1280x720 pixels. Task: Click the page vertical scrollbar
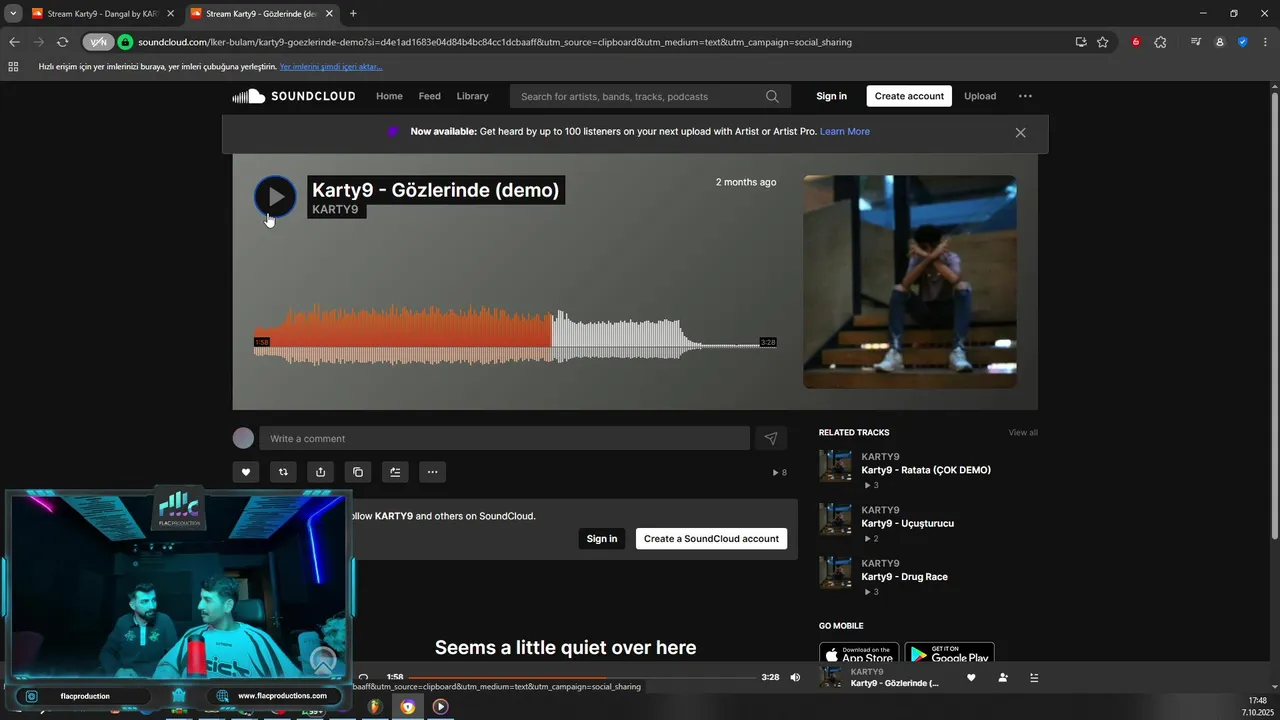(x=1274, y=315)
